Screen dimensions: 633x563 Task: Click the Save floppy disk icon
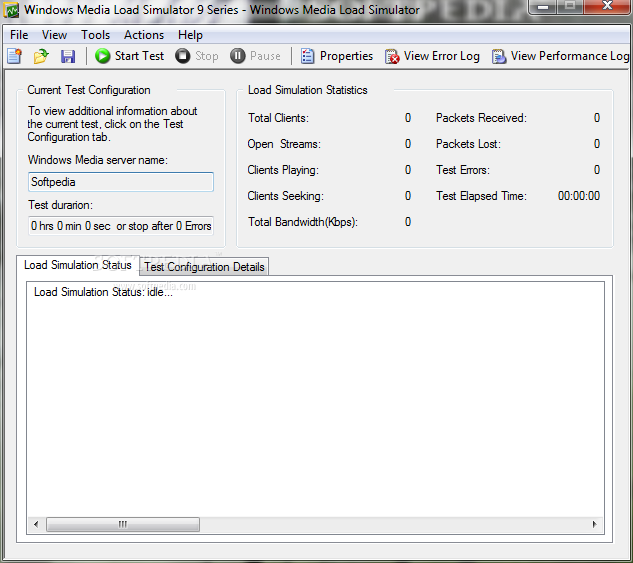click(68, 56)
